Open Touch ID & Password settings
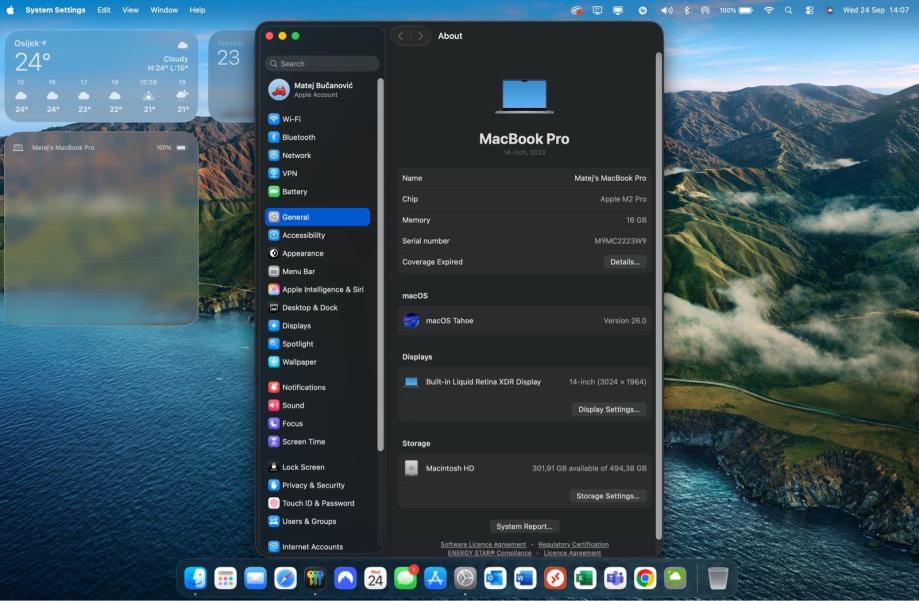919x601 pixels. [318, 503]
